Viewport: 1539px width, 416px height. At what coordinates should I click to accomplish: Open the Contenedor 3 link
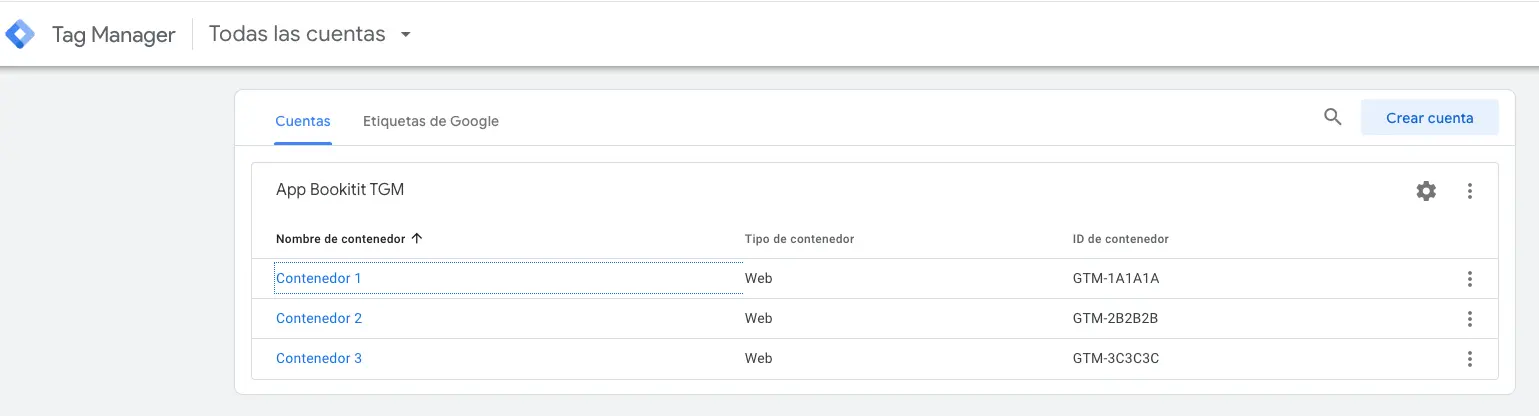[x=319, y=358]
